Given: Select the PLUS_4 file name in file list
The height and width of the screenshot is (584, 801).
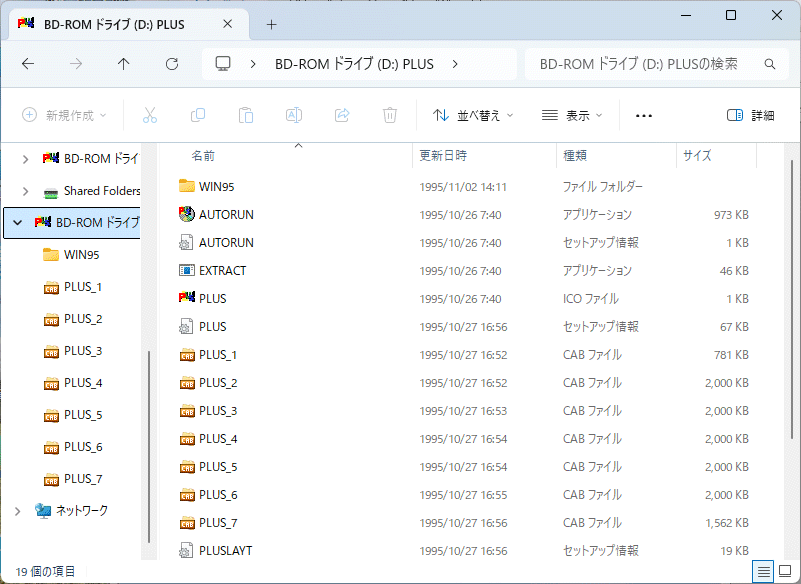Looking at the screenshot, I should 218,439.
